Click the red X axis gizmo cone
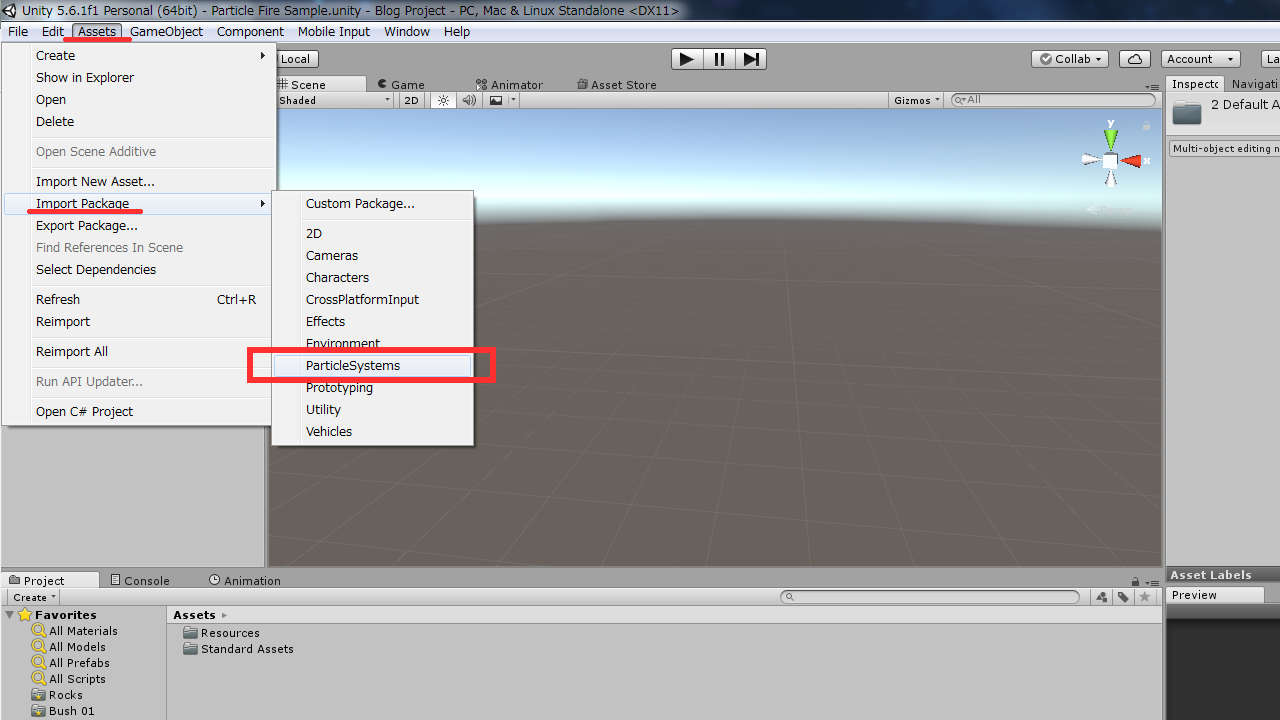Viewport: 1280px width, 720px height. point(1131,160)
